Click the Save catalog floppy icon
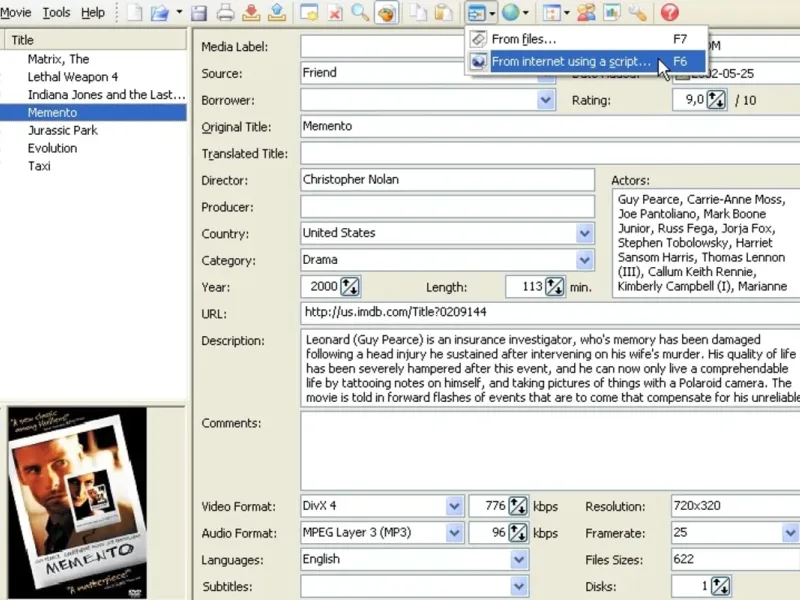 click(199, 13)
